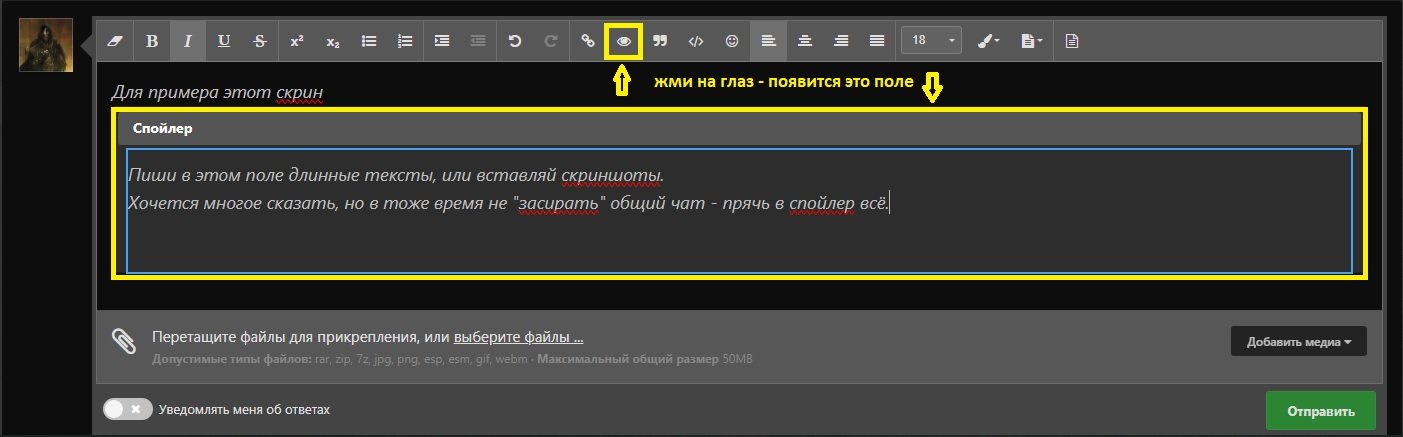Apply superscript formatting
This screenshot has height=437, width=1403.
(297, 41)
